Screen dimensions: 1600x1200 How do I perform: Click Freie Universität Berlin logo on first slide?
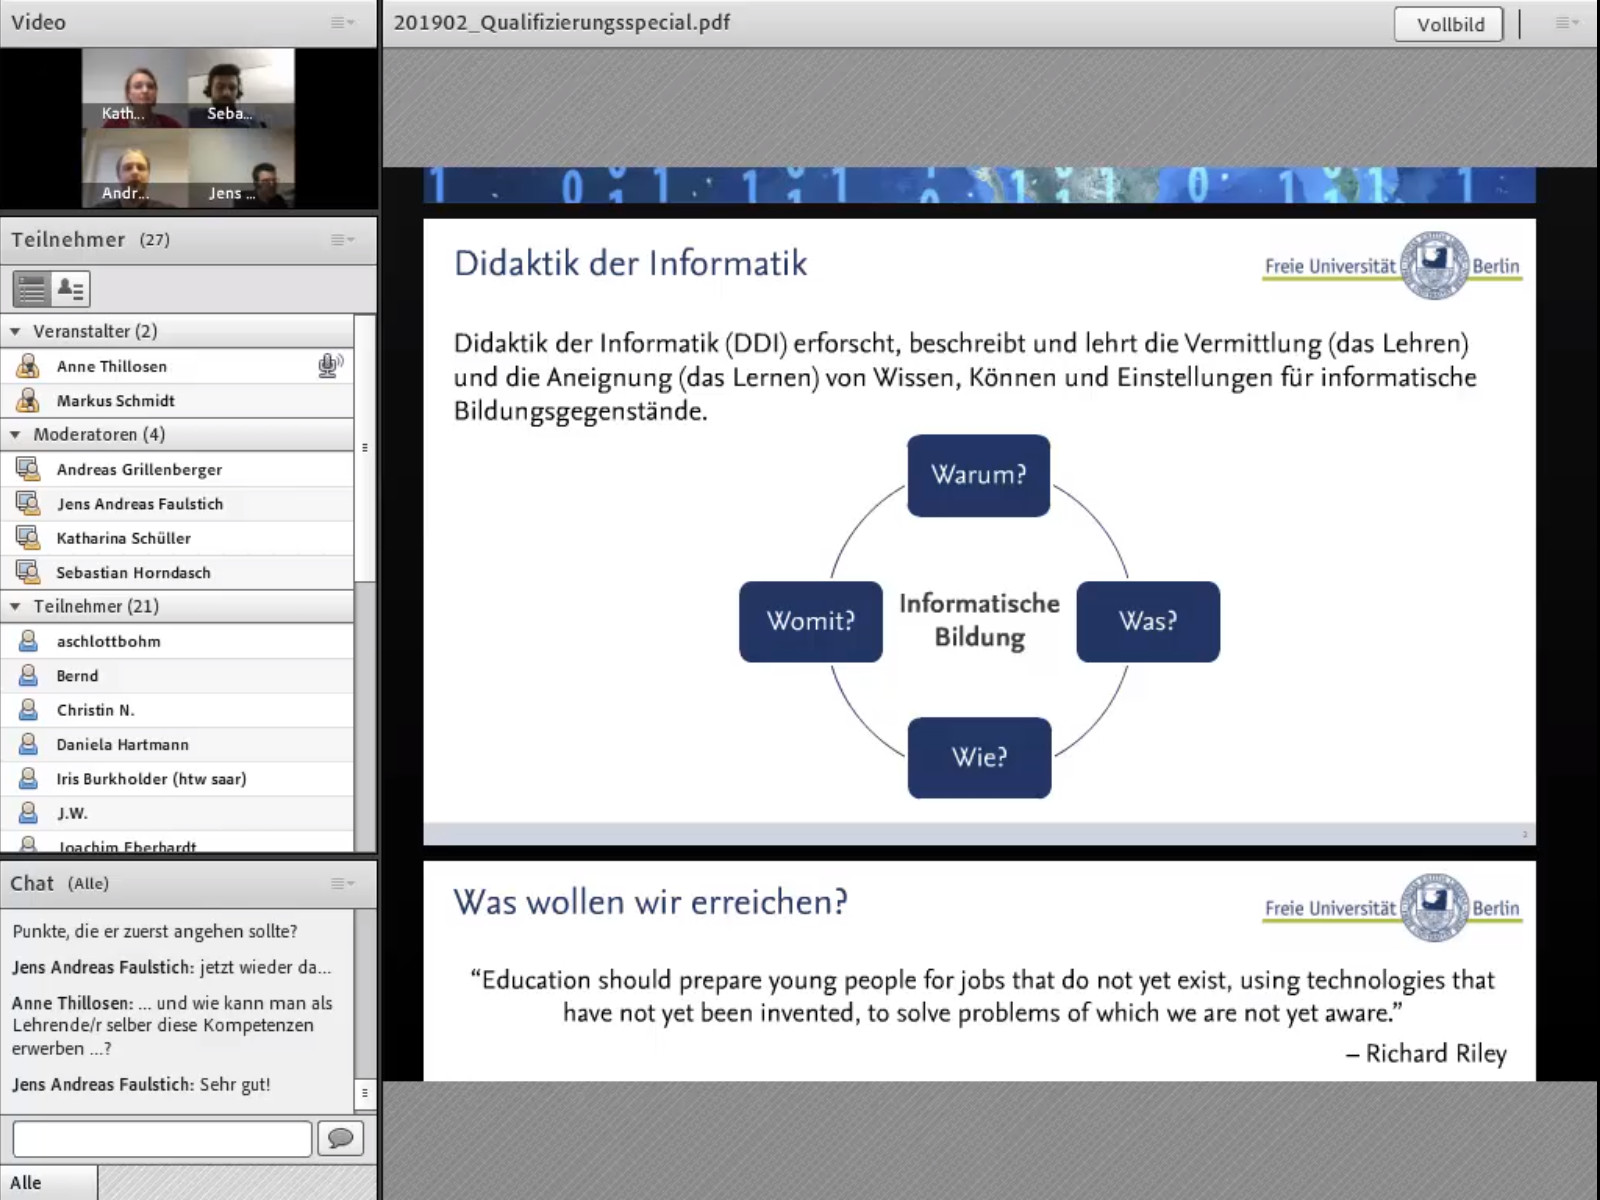point(1392,266)
